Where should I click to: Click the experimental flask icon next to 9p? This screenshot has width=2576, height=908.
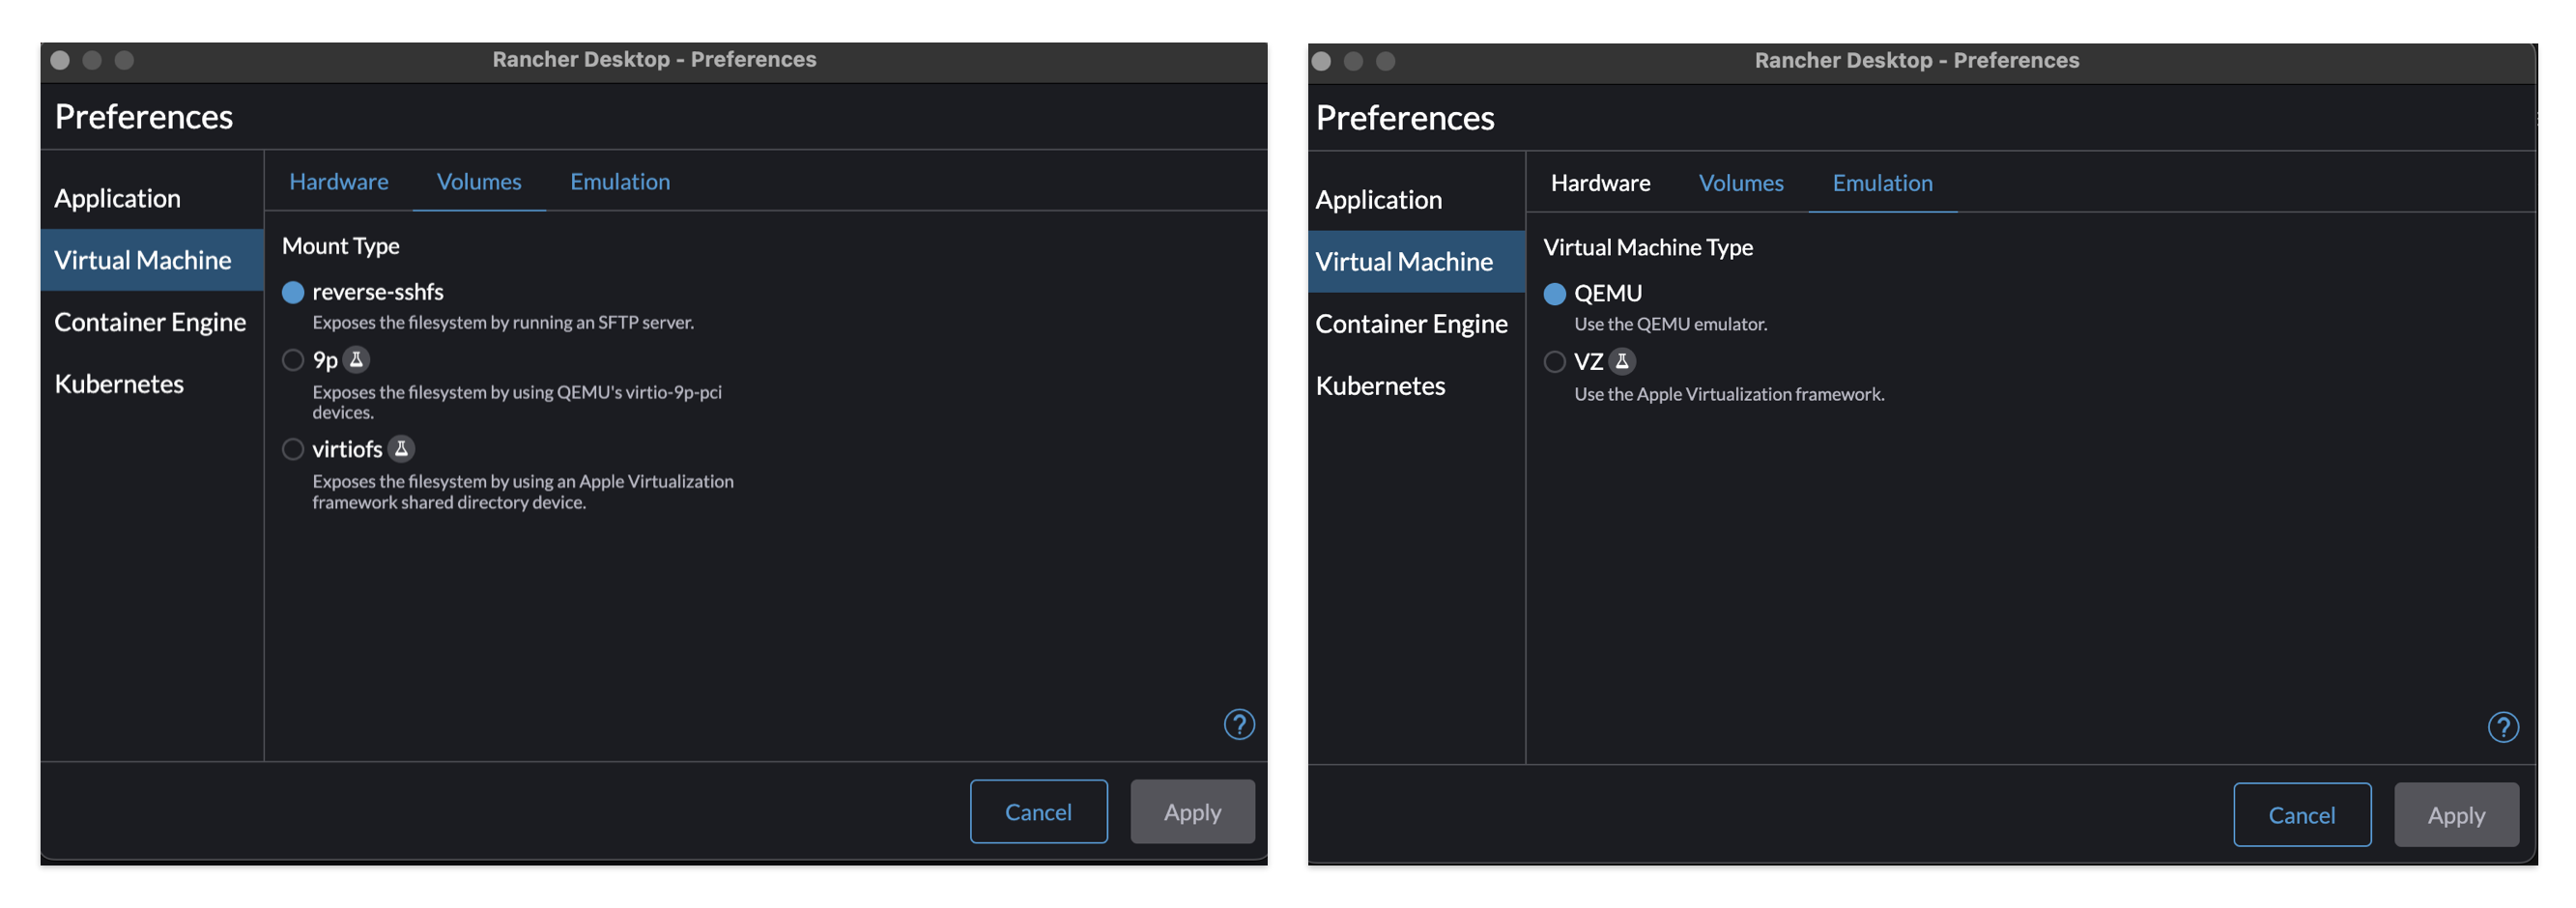click(x=357, y=359)
